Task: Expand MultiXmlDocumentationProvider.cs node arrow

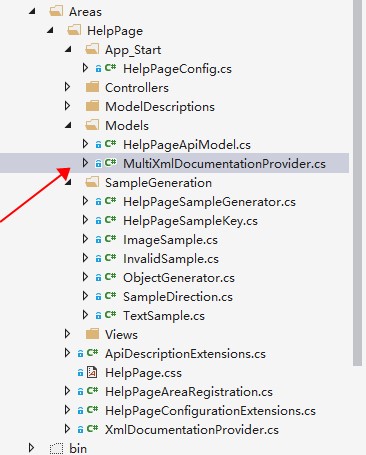Action: coord(85,163)
